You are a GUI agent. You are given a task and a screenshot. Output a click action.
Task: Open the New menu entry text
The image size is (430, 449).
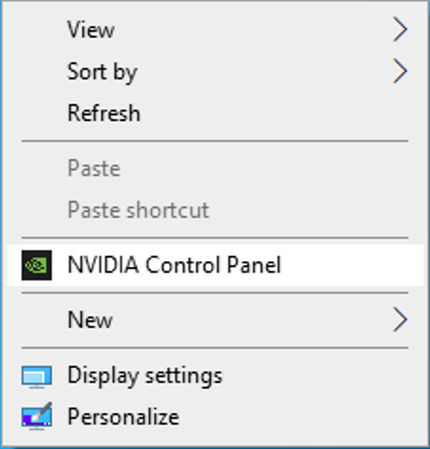tap(90, 320)
